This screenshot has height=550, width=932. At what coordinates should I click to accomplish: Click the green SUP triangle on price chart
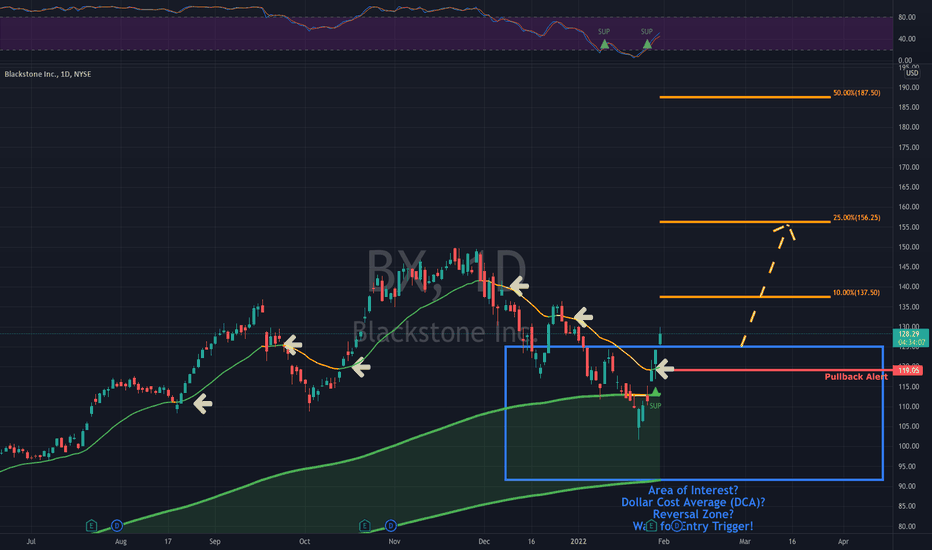655,392
